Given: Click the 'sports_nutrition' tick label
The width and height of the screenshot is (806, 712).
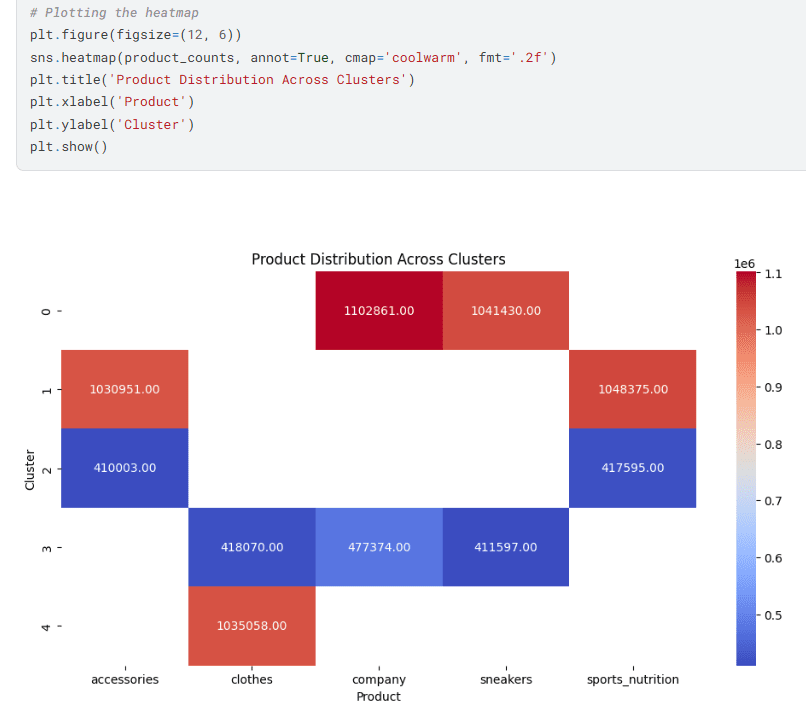Looking at the screenshot, I should [632, 680].
